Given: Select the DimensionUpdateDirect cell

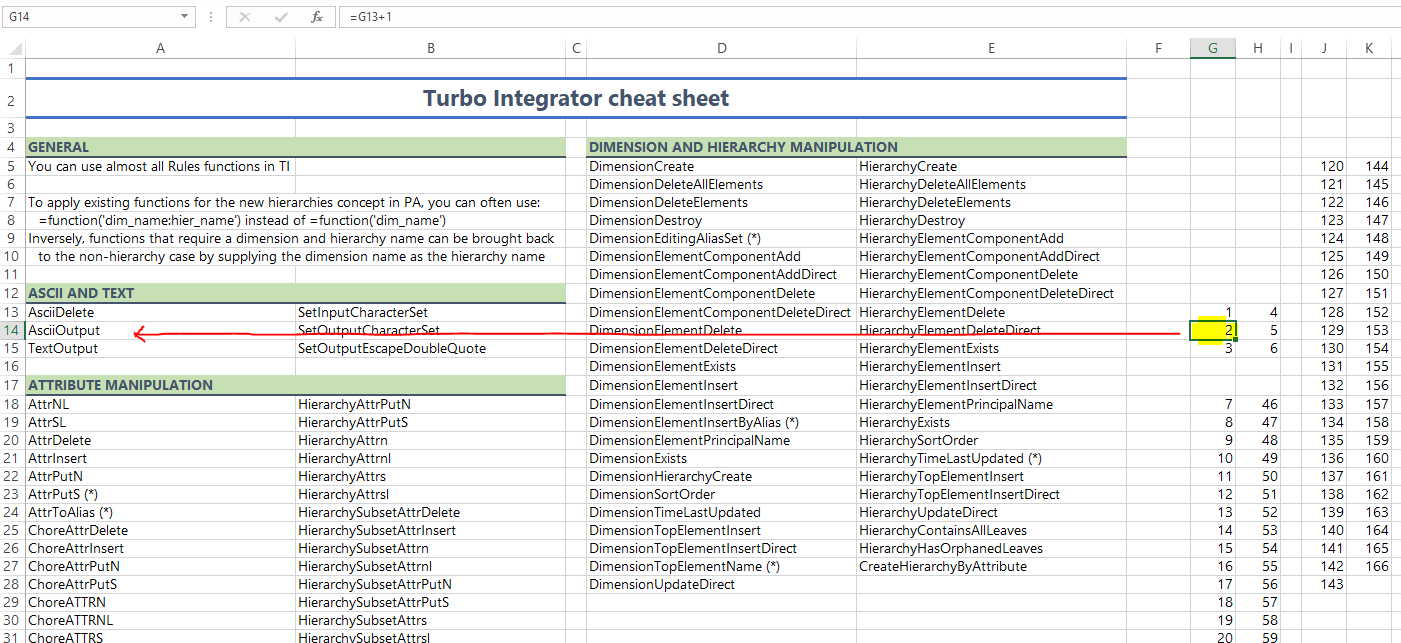Looking at the screenshot, I should tap(722, 584).
